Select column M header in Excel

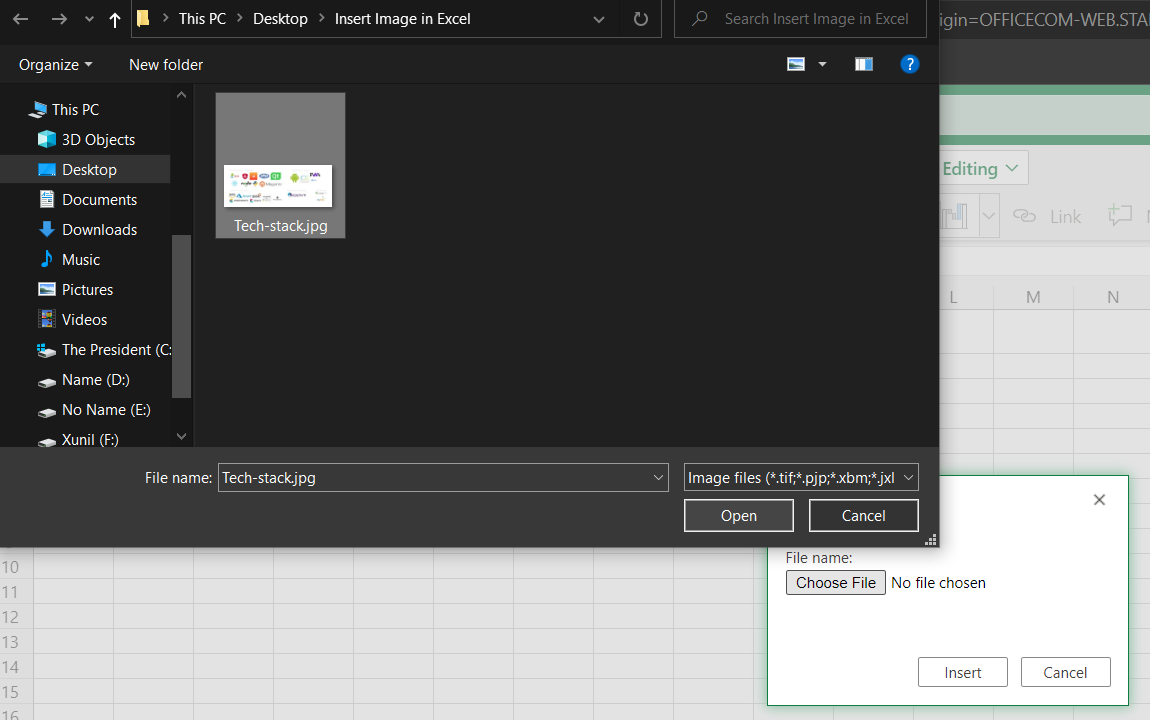point(1033,297)
